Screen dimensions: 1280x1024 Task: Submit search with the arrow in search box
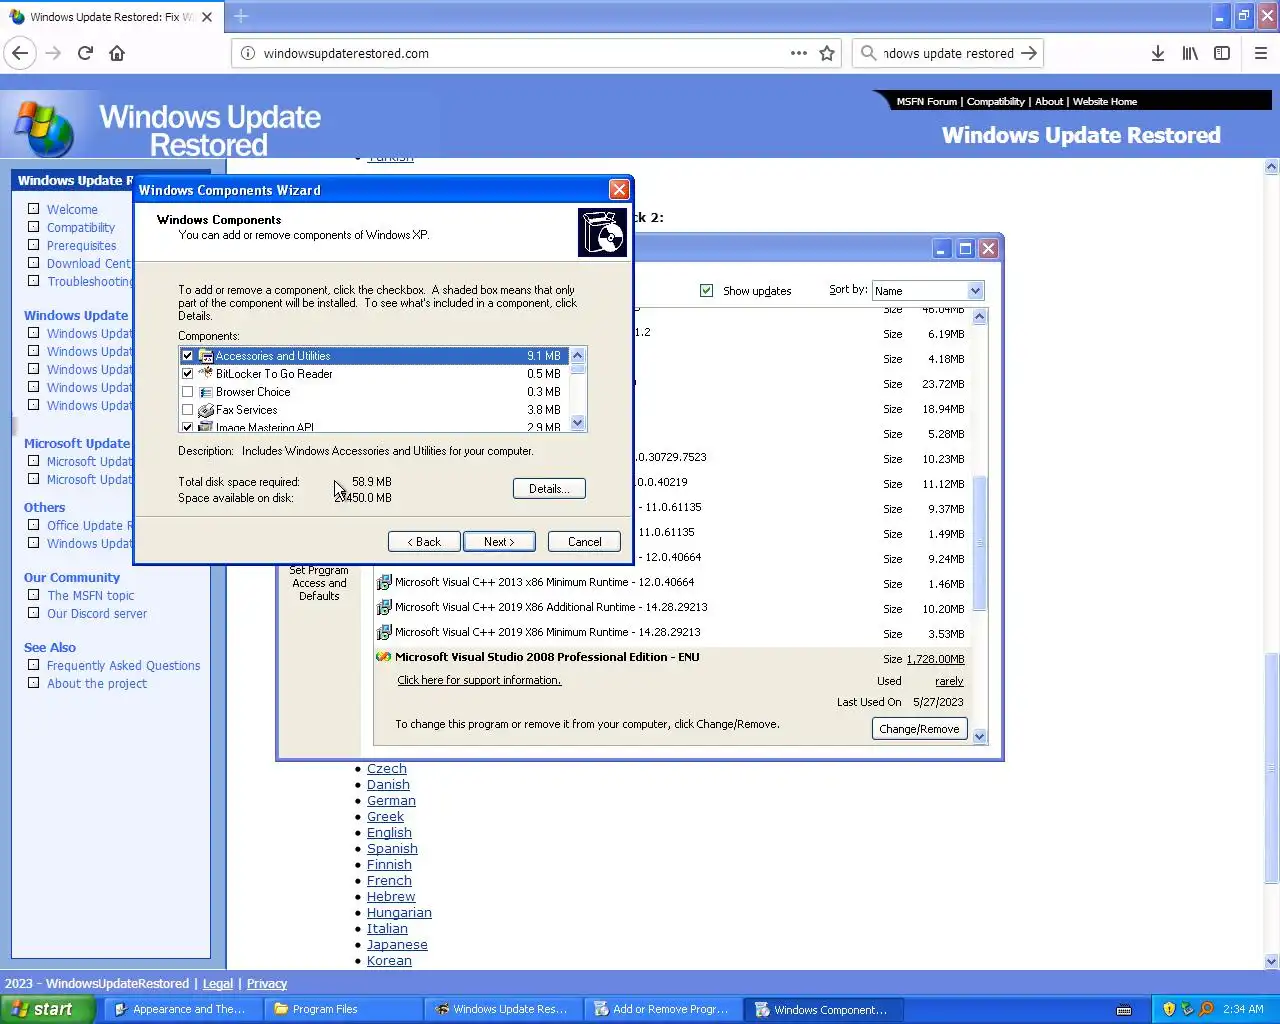pos(1029,53)
